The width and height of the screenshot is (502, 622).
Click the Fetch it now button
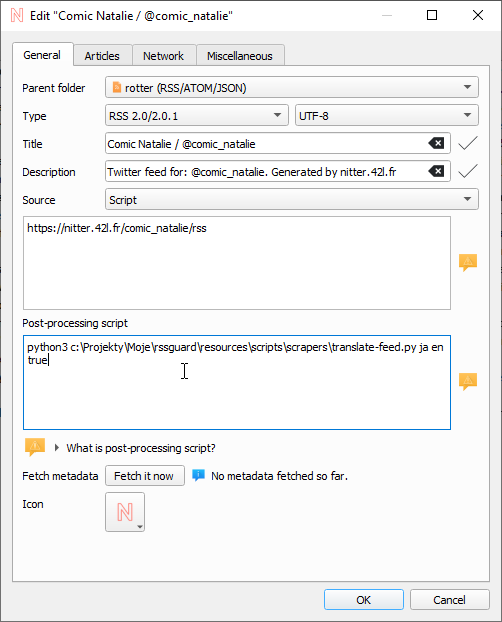click(145, 476)
